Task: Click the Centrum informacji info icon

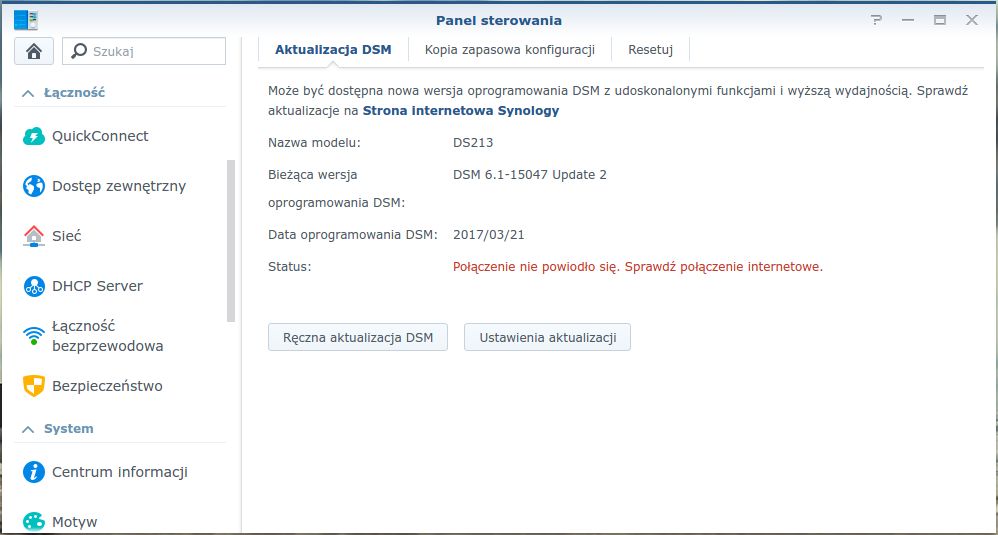Action: (x=34, y=472)
